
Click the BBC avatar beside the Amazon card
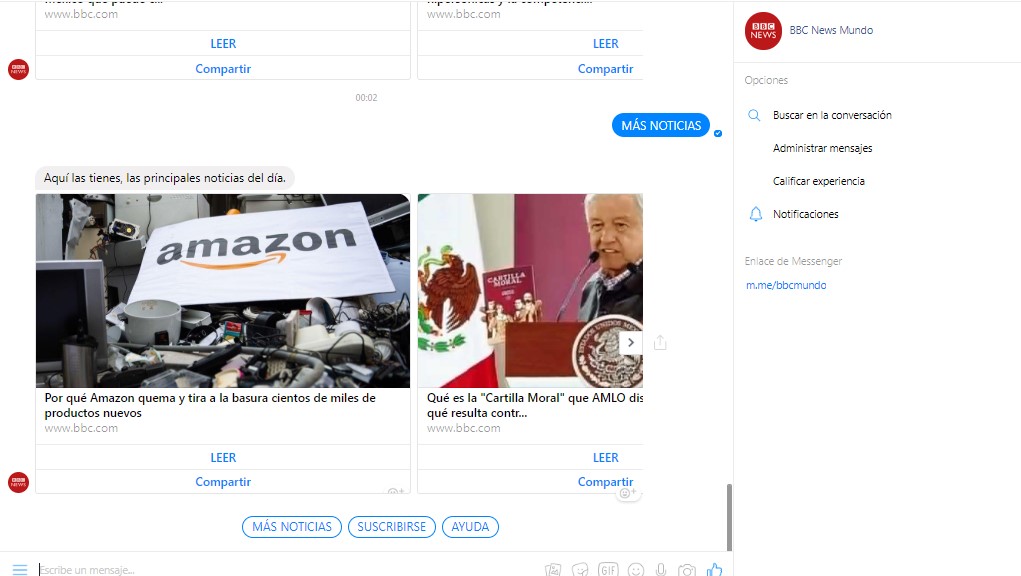(18, 482)
